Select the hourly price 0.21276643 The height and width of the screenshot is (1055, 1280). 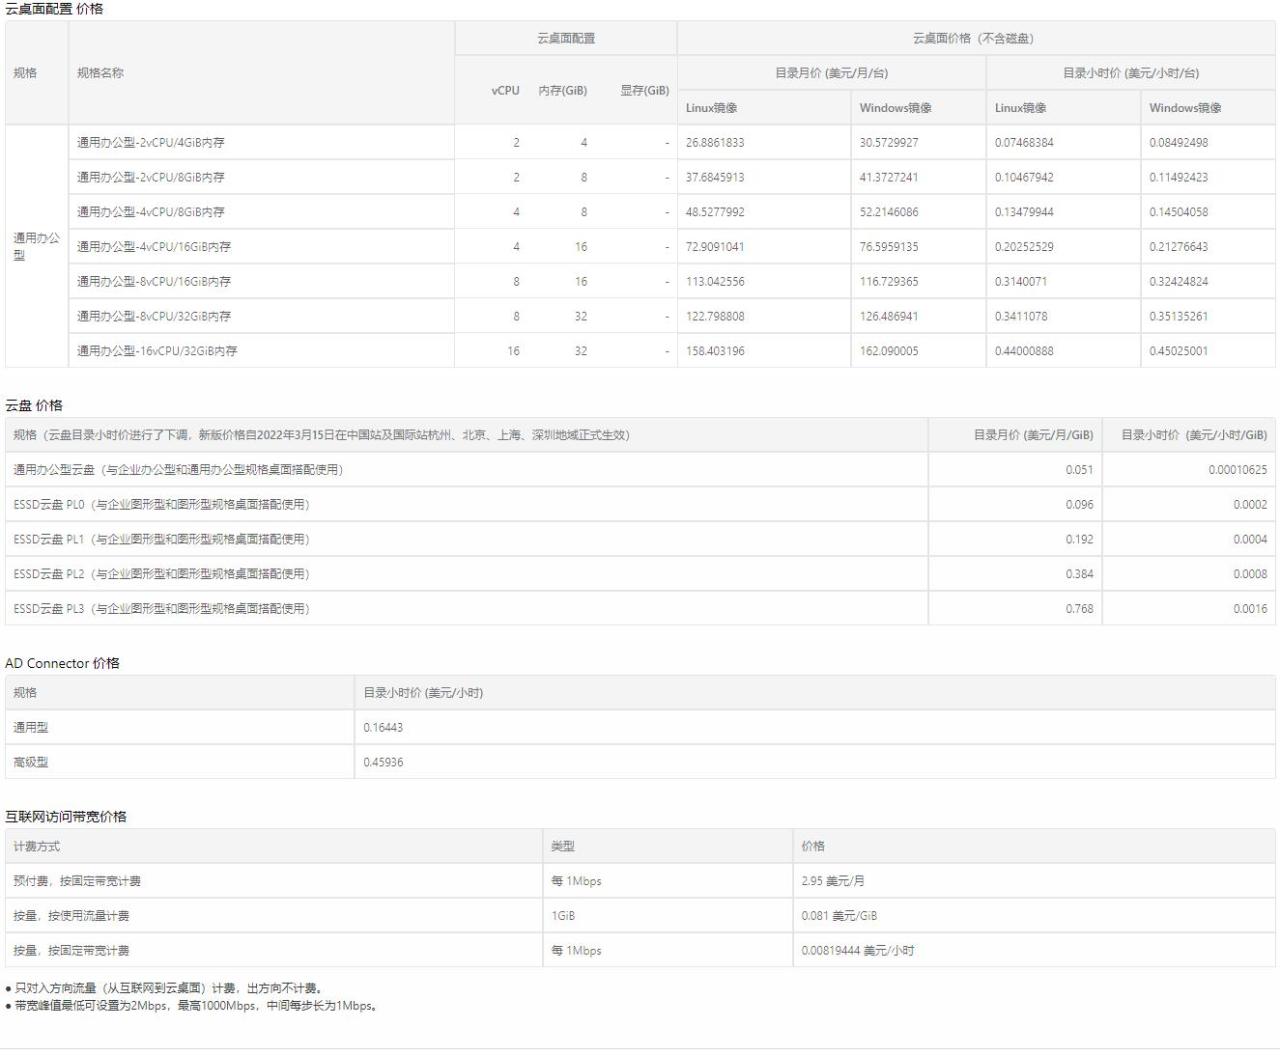tap(1179, 247)
